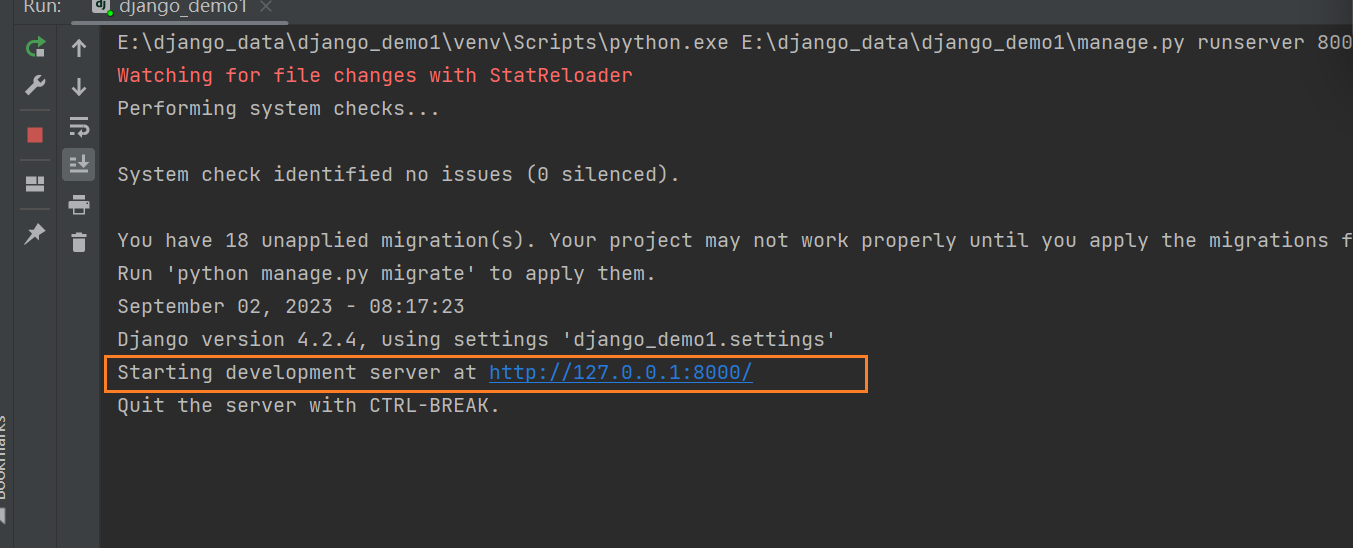The image size is (1353, 548).
Task: Click the red StatReloader warning line
Action: pyautogui.click(x=375, y=76)
